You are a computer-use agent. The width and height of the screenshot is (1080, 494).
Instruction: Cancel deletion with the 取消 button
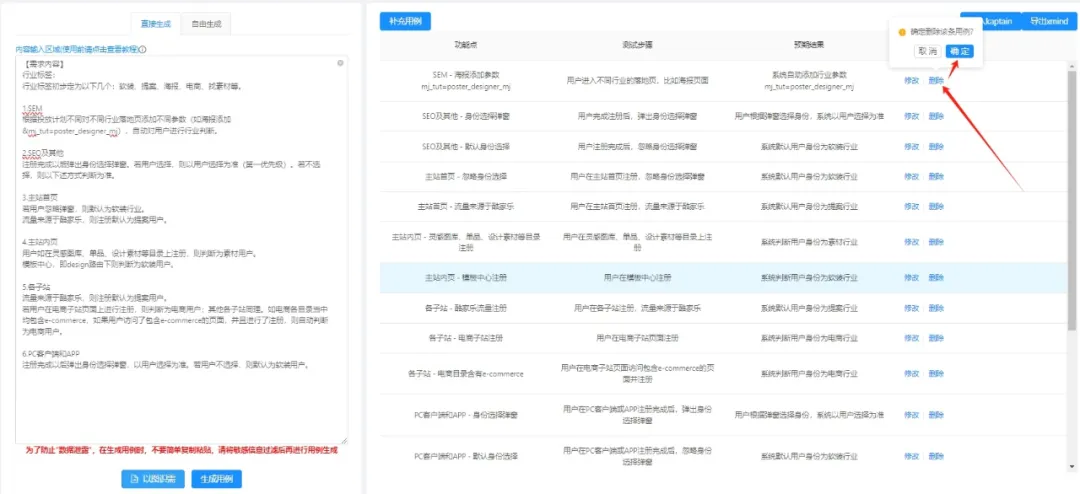[928, 51]
